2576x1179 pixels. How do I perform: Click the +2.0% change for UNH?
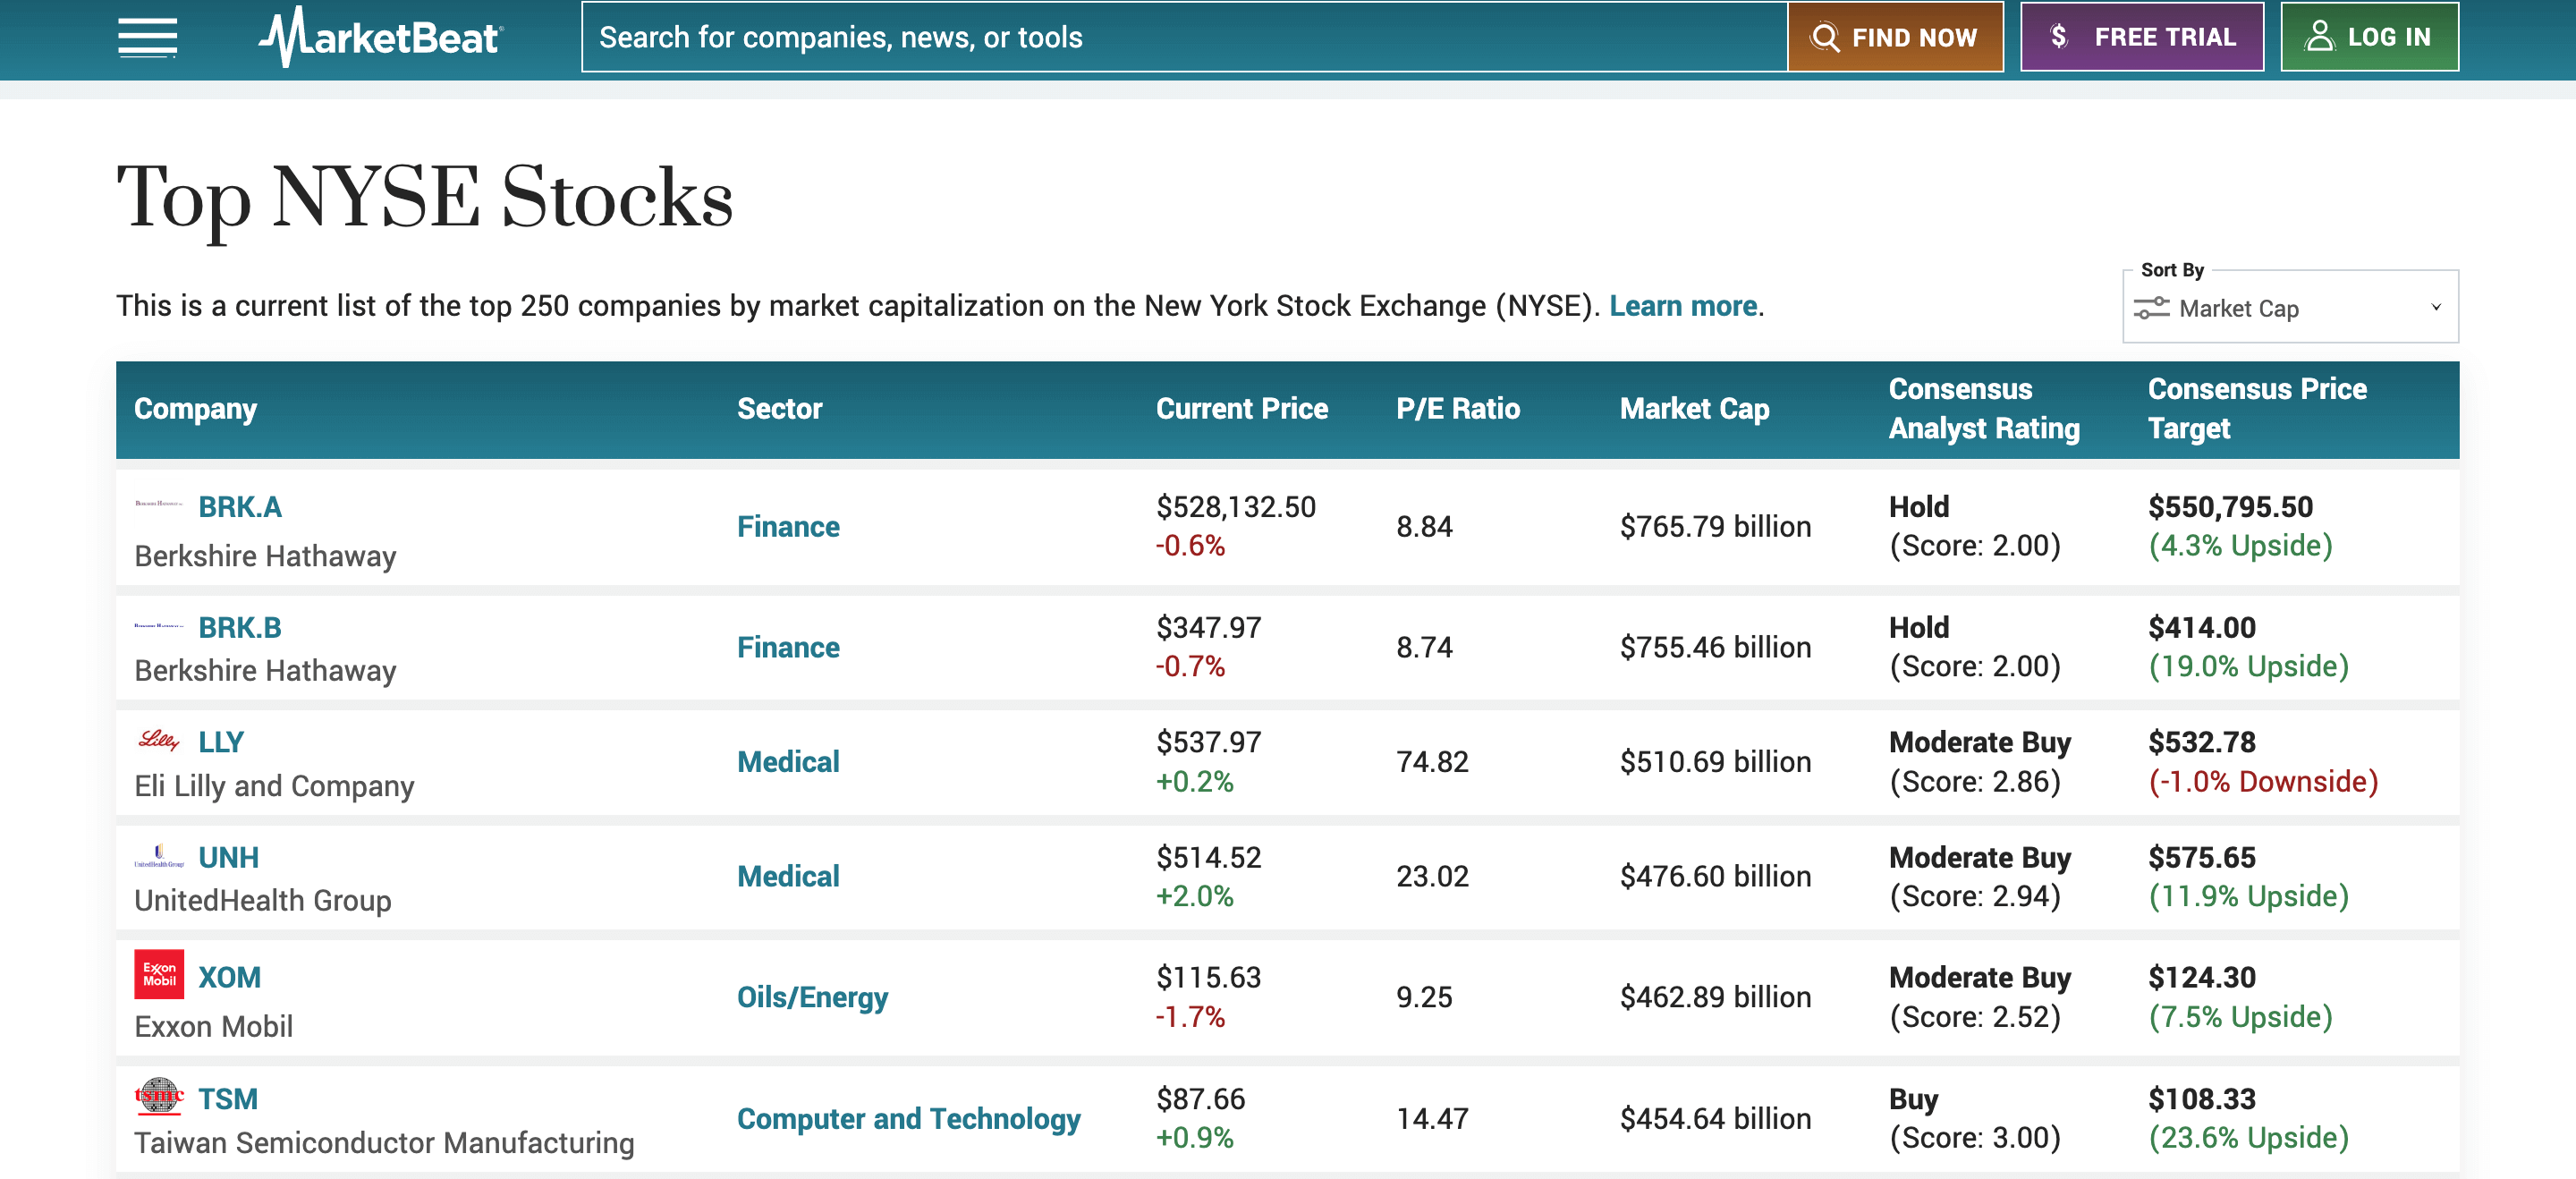click(x=1195, y=897)
